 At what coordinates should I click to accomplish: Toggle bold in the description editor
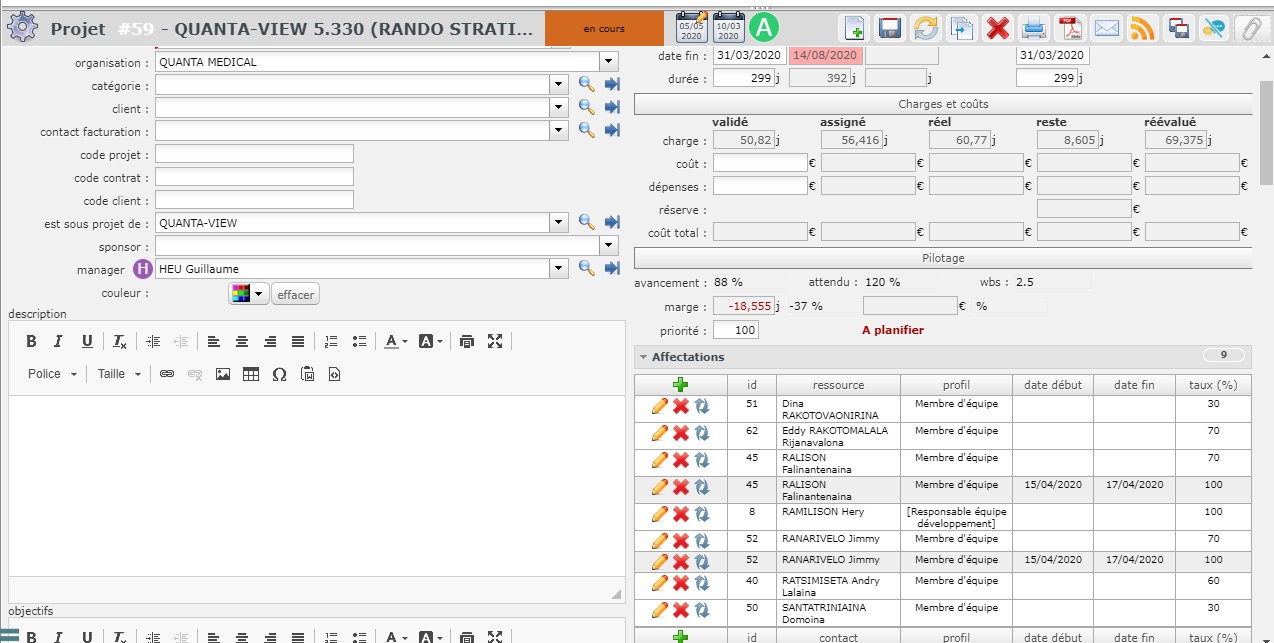click(x=31, y=342)
